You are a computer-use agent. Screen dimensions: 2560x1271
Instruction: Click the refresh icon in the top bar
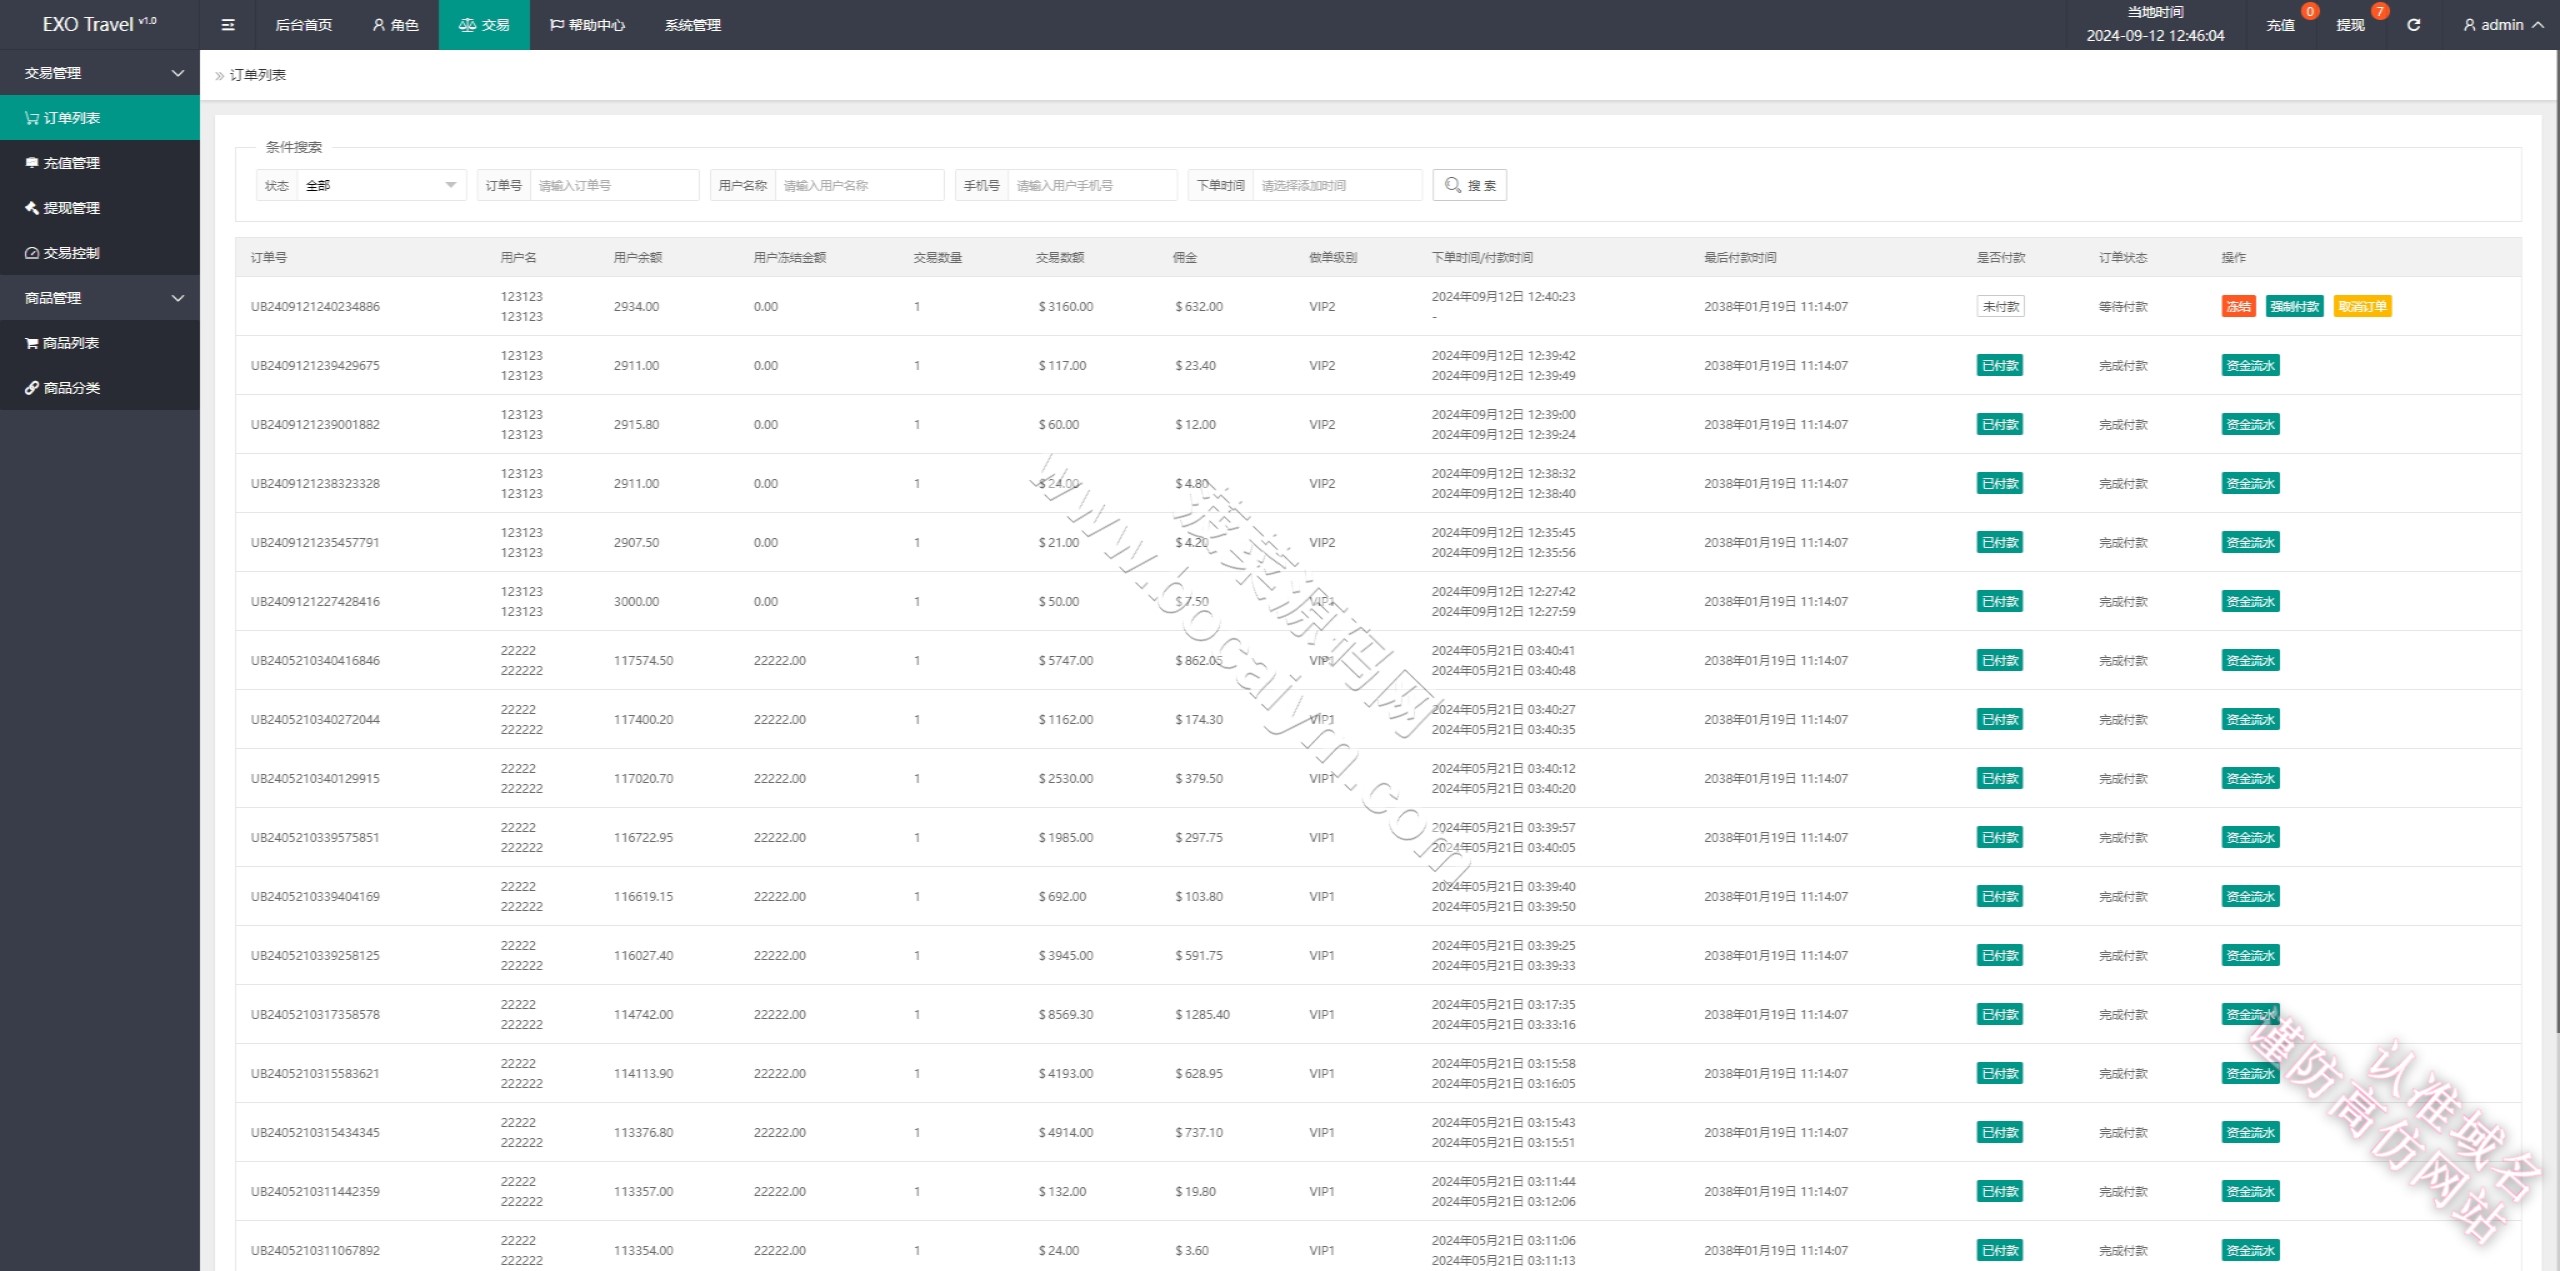(2413, 25)
